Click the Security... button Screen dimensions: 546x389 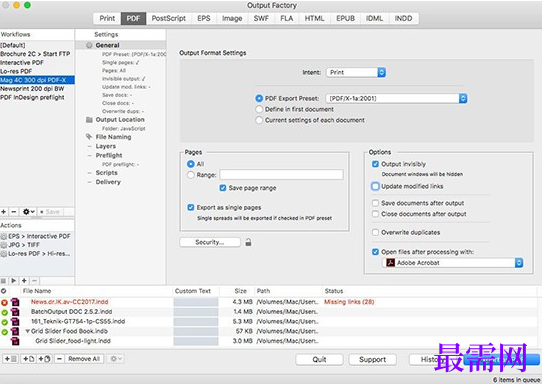tap(210, 242)
